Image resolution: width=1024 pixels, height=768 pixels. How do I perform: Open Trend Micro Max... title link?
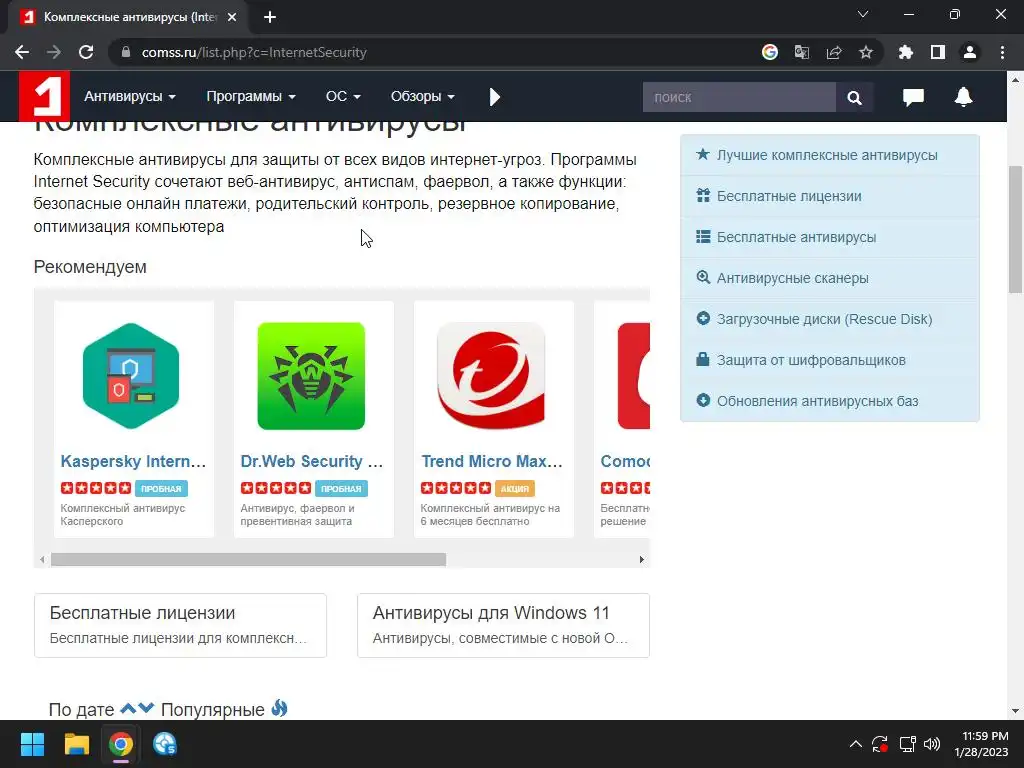(492, 461)
